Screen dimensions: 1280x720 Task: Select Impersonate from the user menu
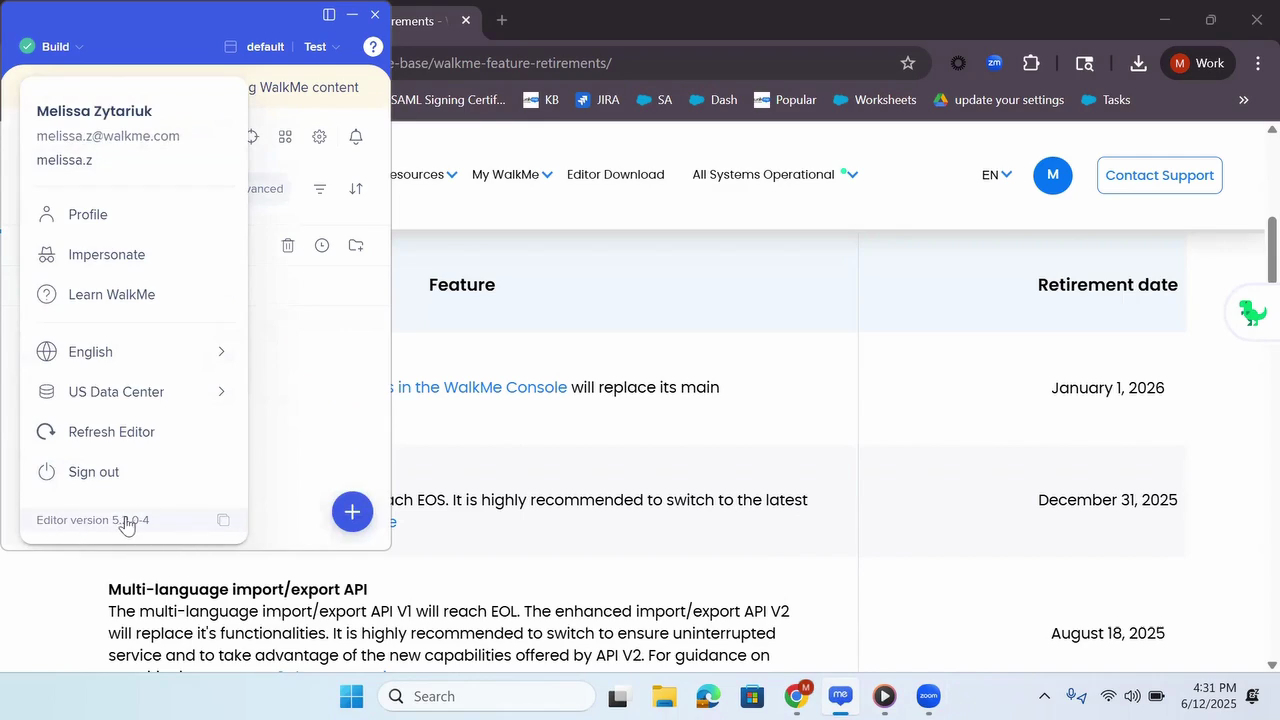pyautogui.click(x=106, y=255)
